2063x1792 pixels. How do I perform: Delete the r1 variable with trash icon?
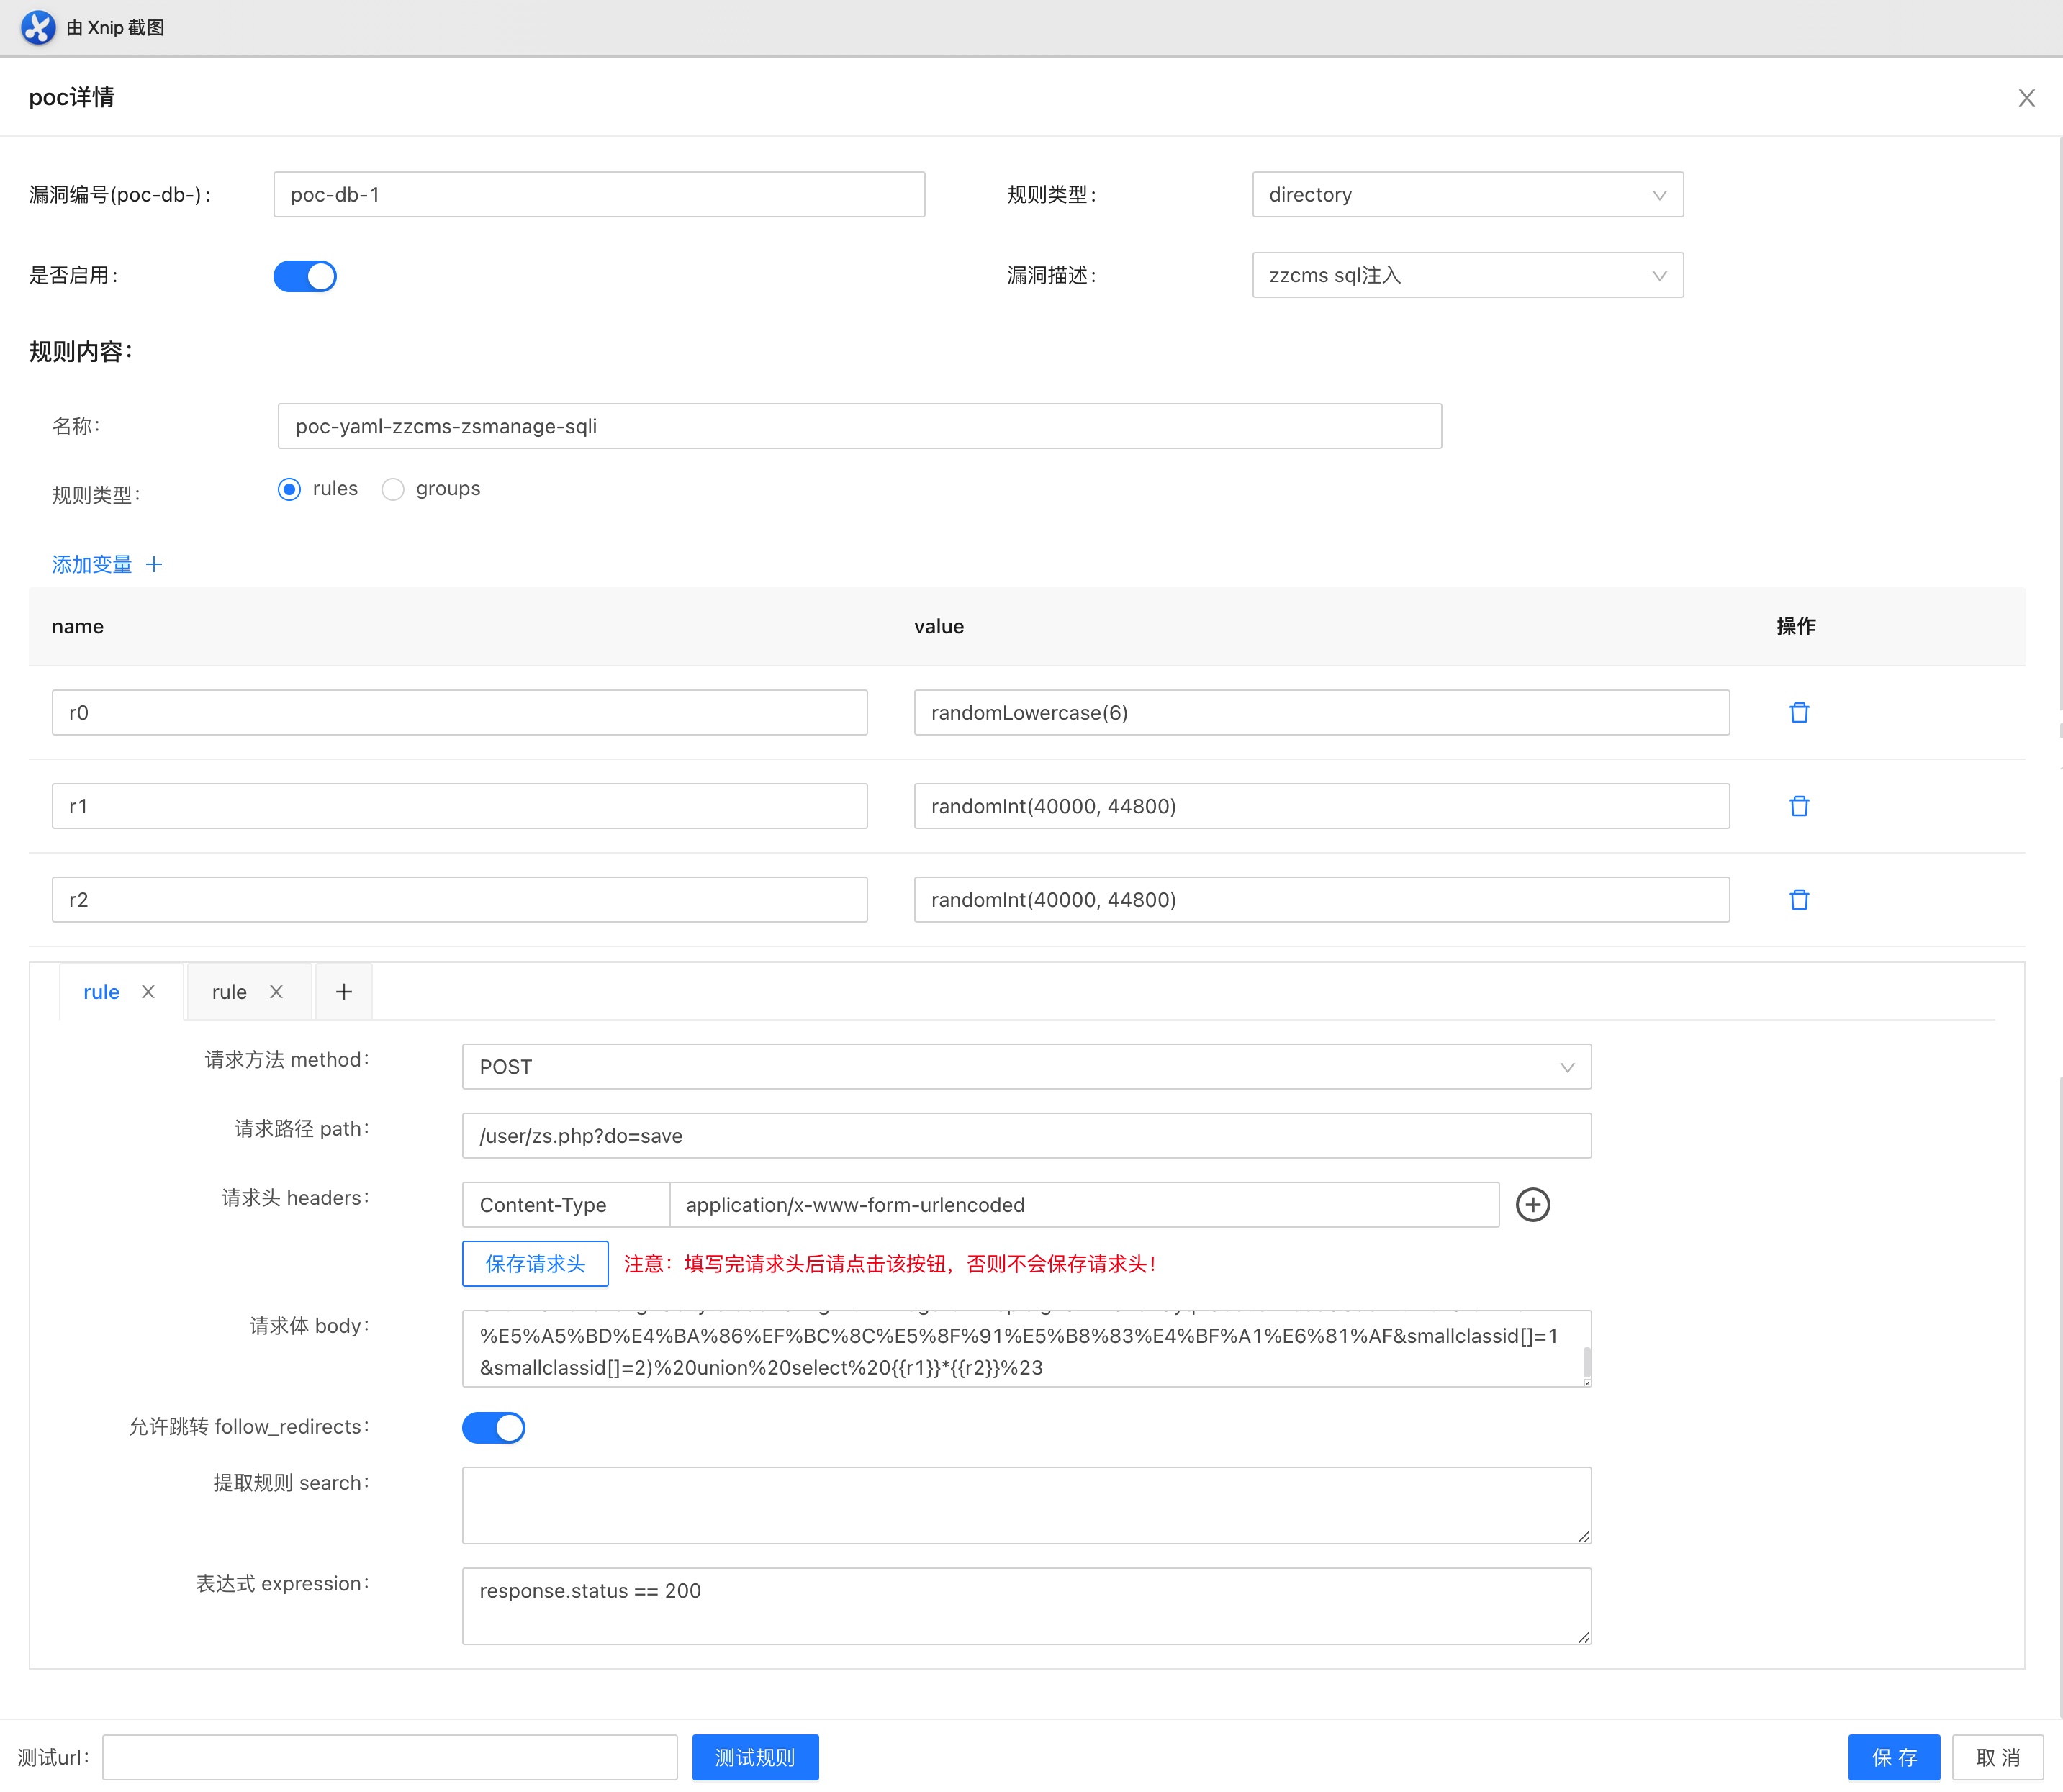(1798, 806)
